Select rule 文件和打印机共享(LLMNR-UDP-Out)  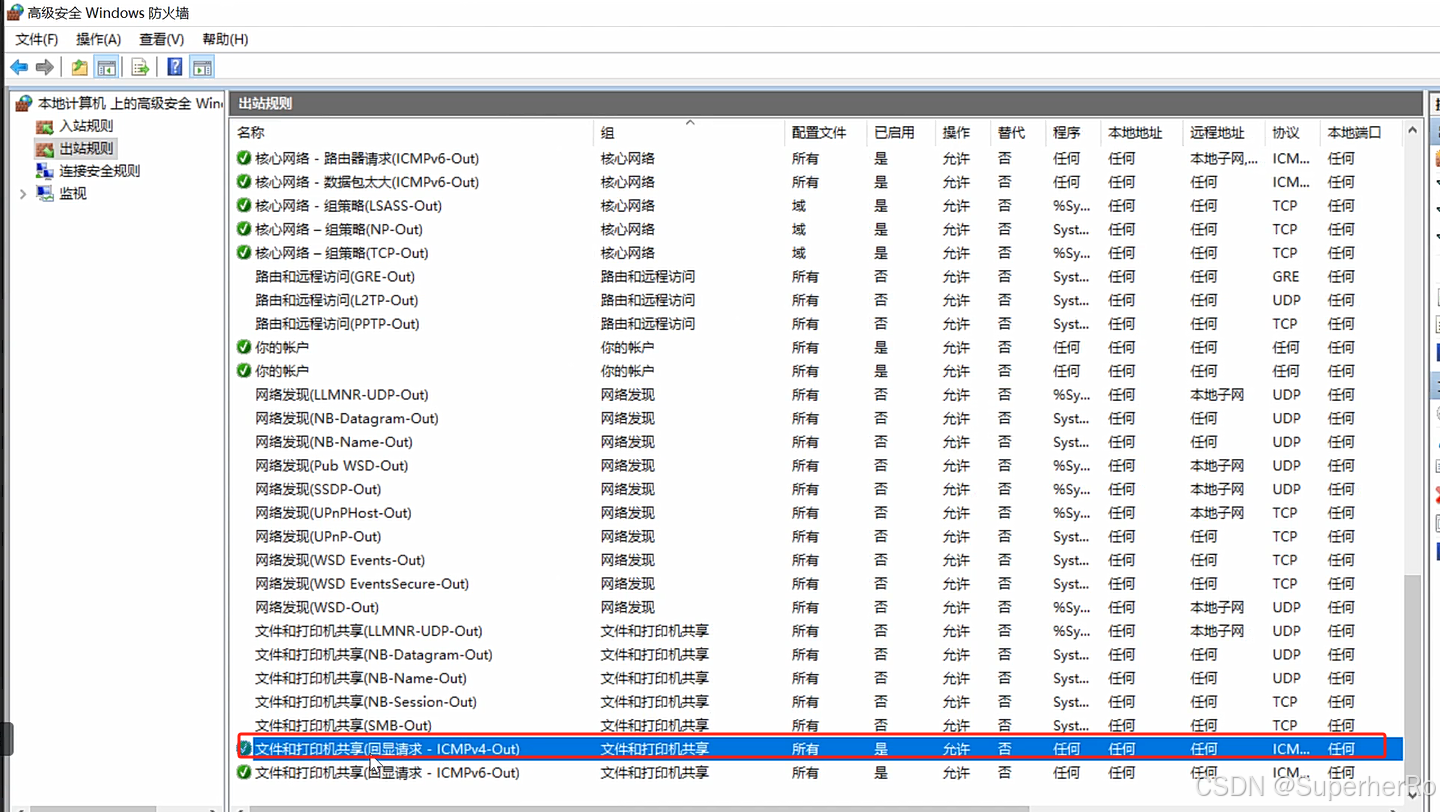[368, 631]
